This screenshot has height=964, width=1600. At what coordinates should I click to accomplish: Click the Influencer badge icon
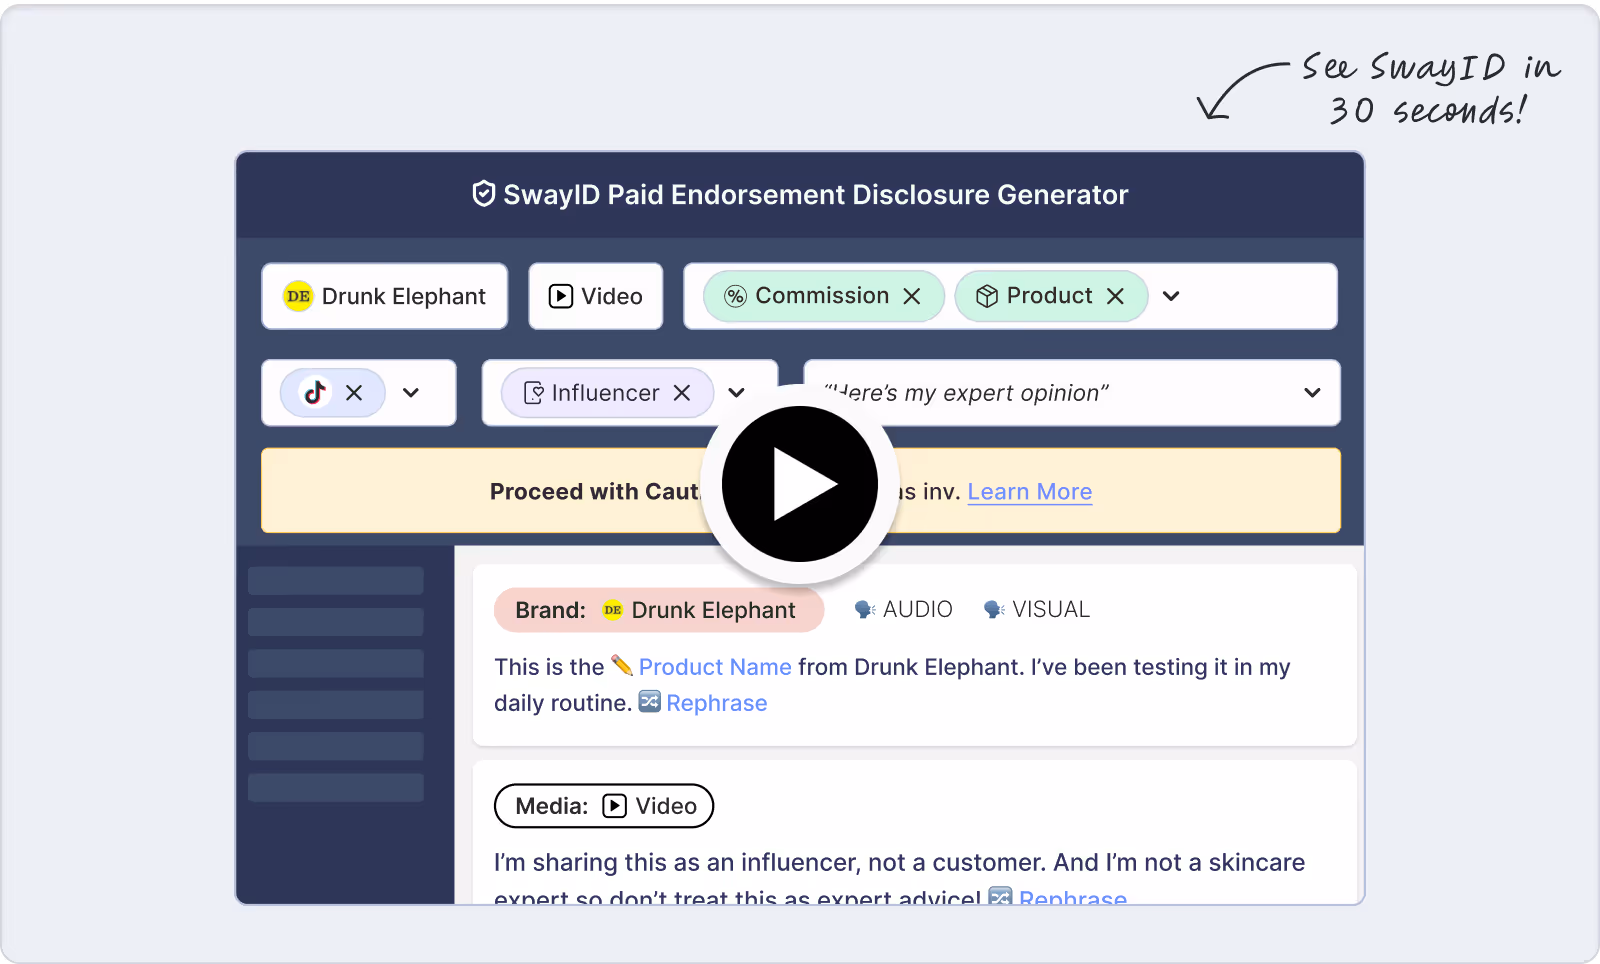click(534, 393)
